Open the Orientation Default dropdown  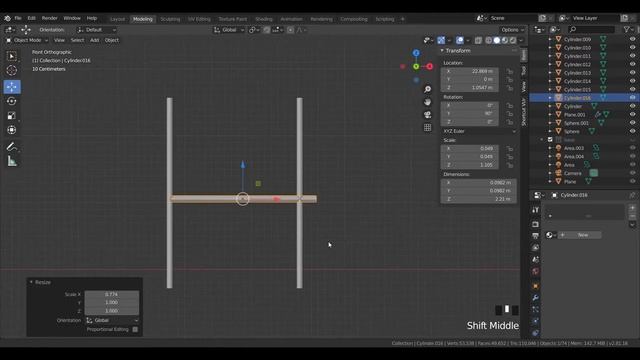point(97,30)
